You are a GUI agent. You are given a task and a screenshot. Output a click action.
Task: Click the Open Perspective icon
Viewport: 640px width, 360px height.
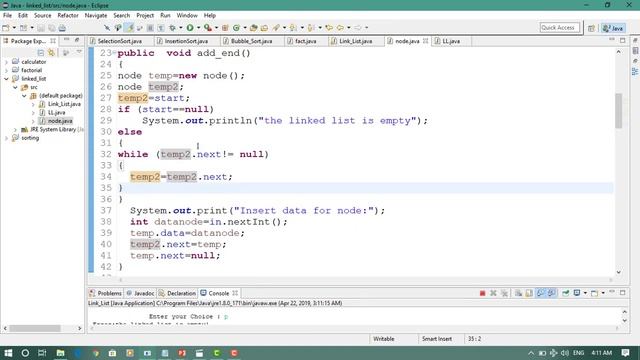591,28
